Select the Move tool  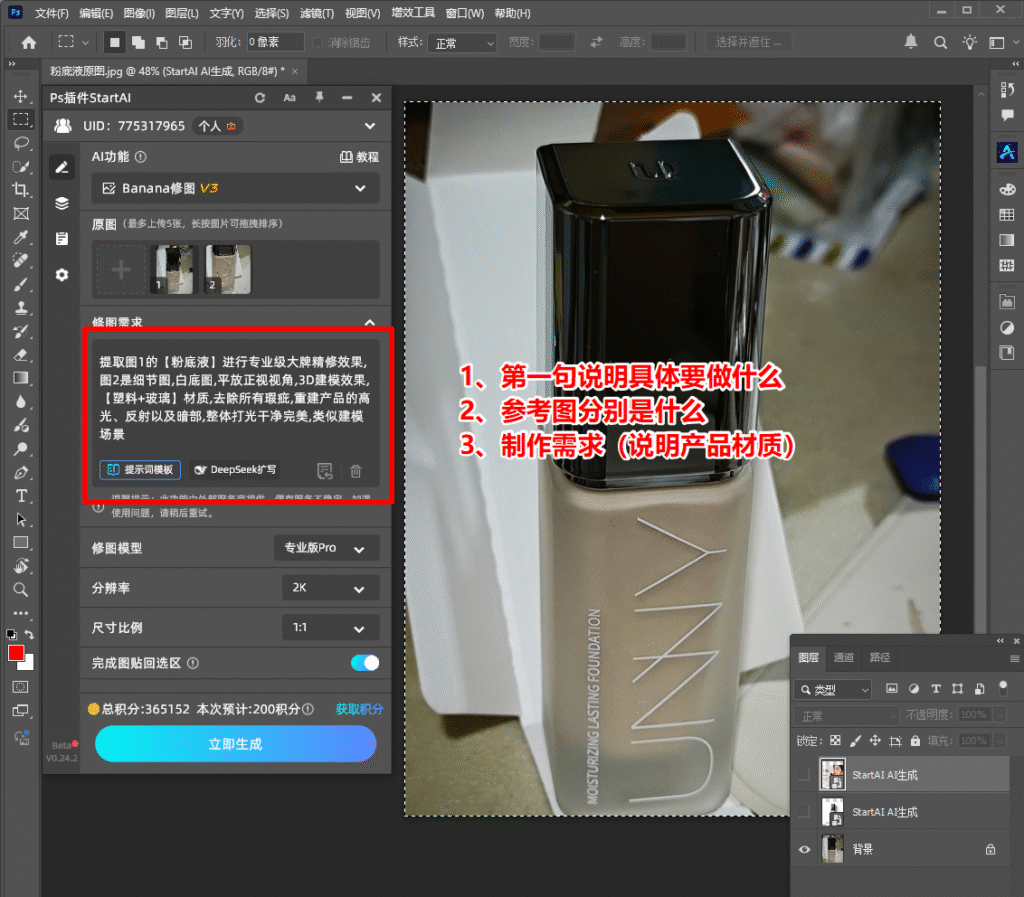click(20, 96)
